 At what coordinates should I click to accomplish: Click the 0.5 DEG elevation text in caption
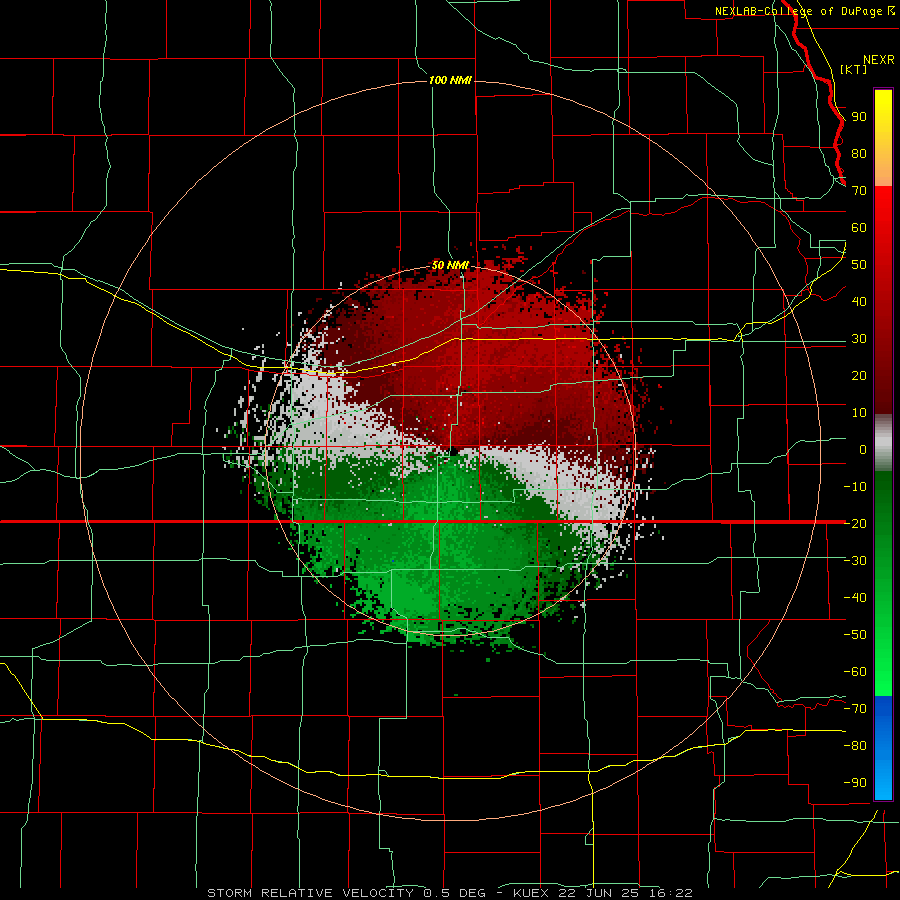tap(455, 893)
